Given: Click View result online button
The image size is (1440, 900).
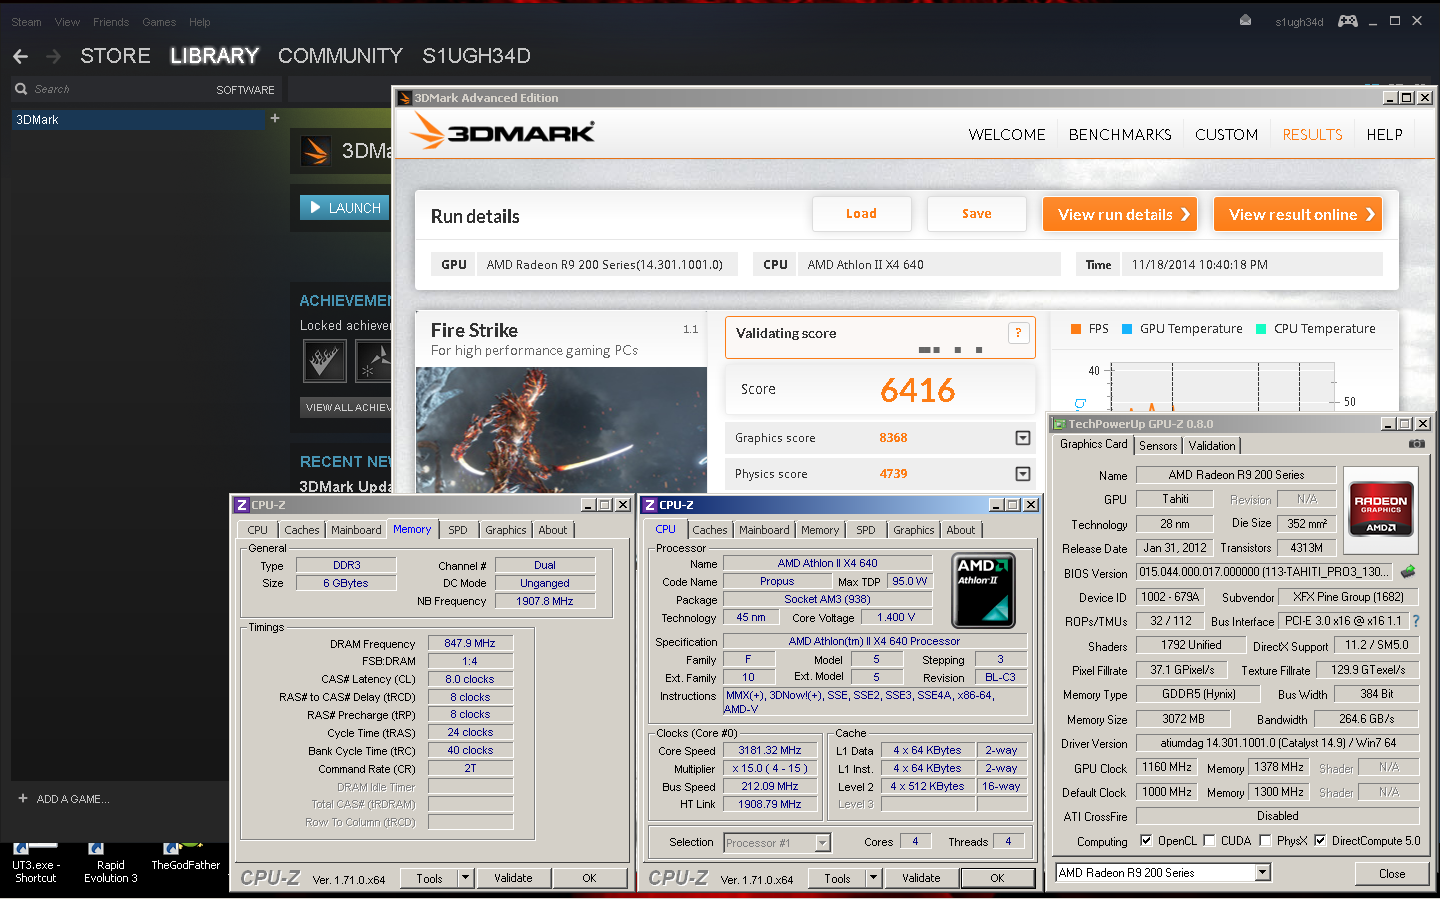Looking at the screenshot, I should click(x=1298, y=214).
